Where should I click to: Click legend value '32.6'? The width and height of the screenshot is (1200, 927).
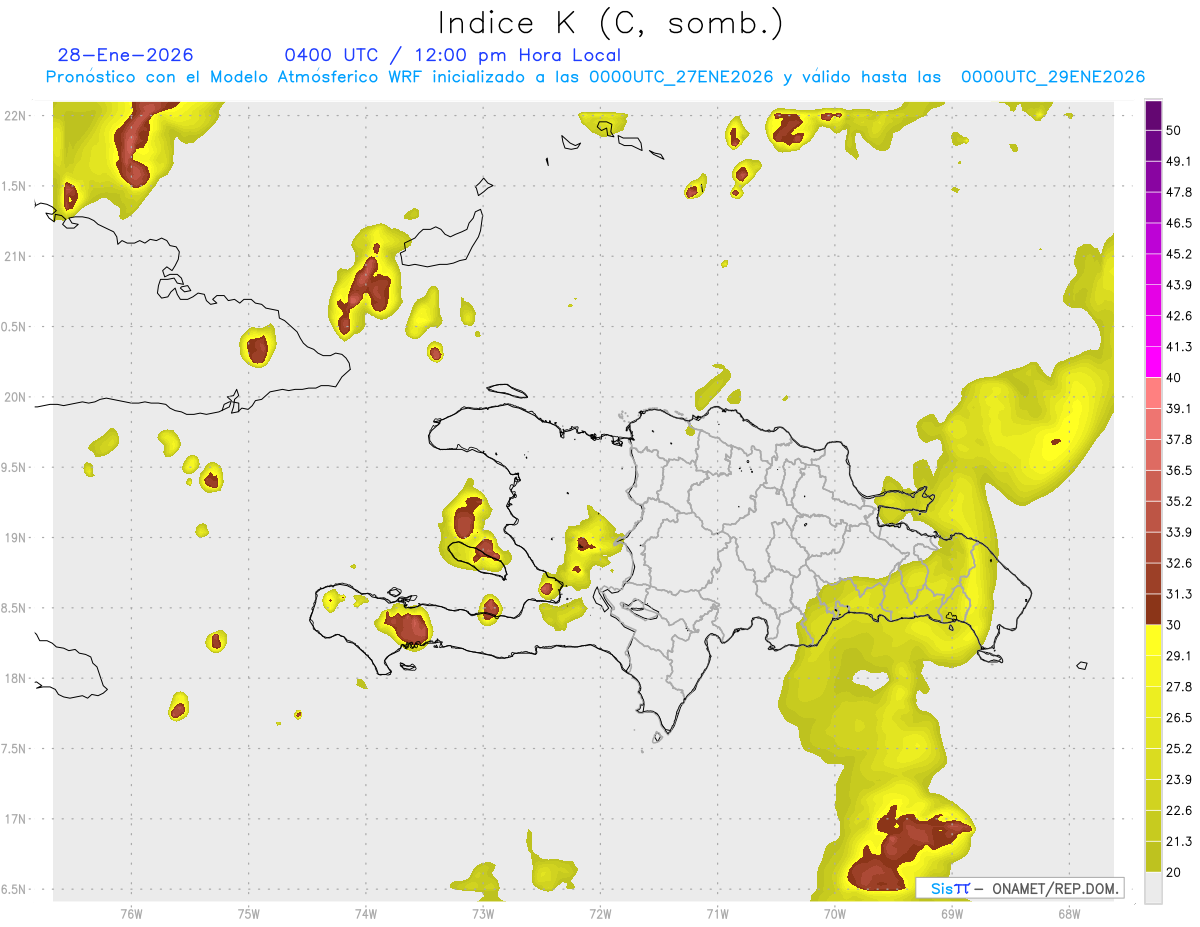pyautogui.click(x=1179, y=564)
